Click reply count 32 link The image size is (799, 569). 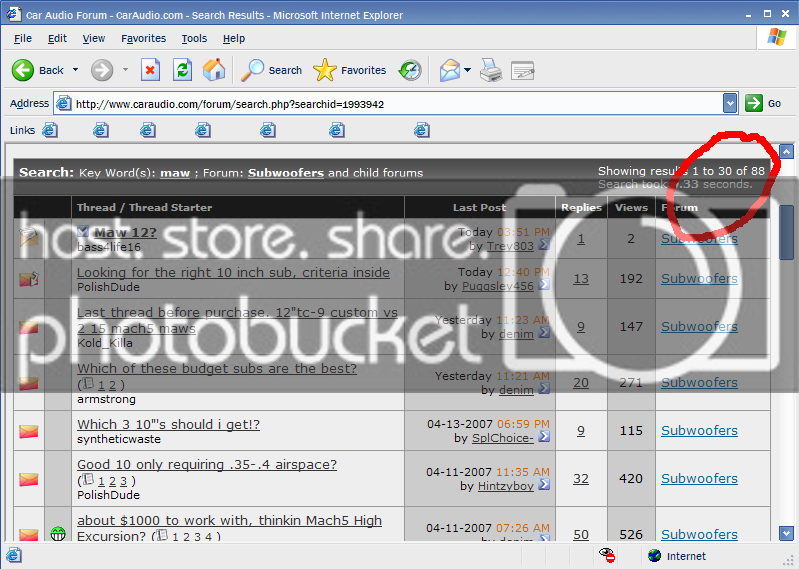click(581, 479)
